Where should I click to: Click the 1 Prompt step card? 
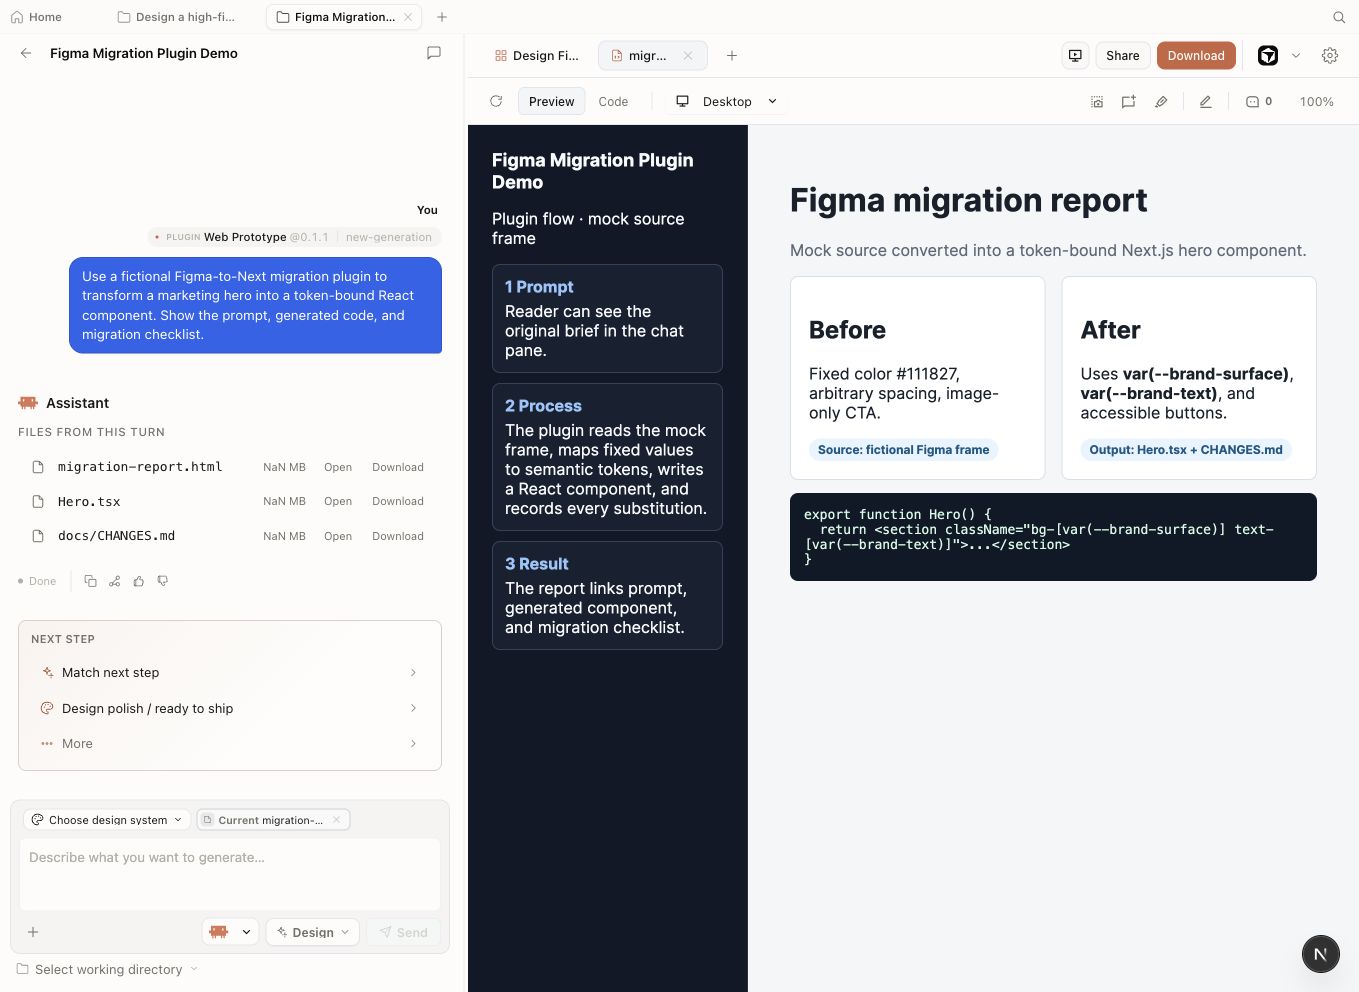pyautogui.click(x=607, y=318)
